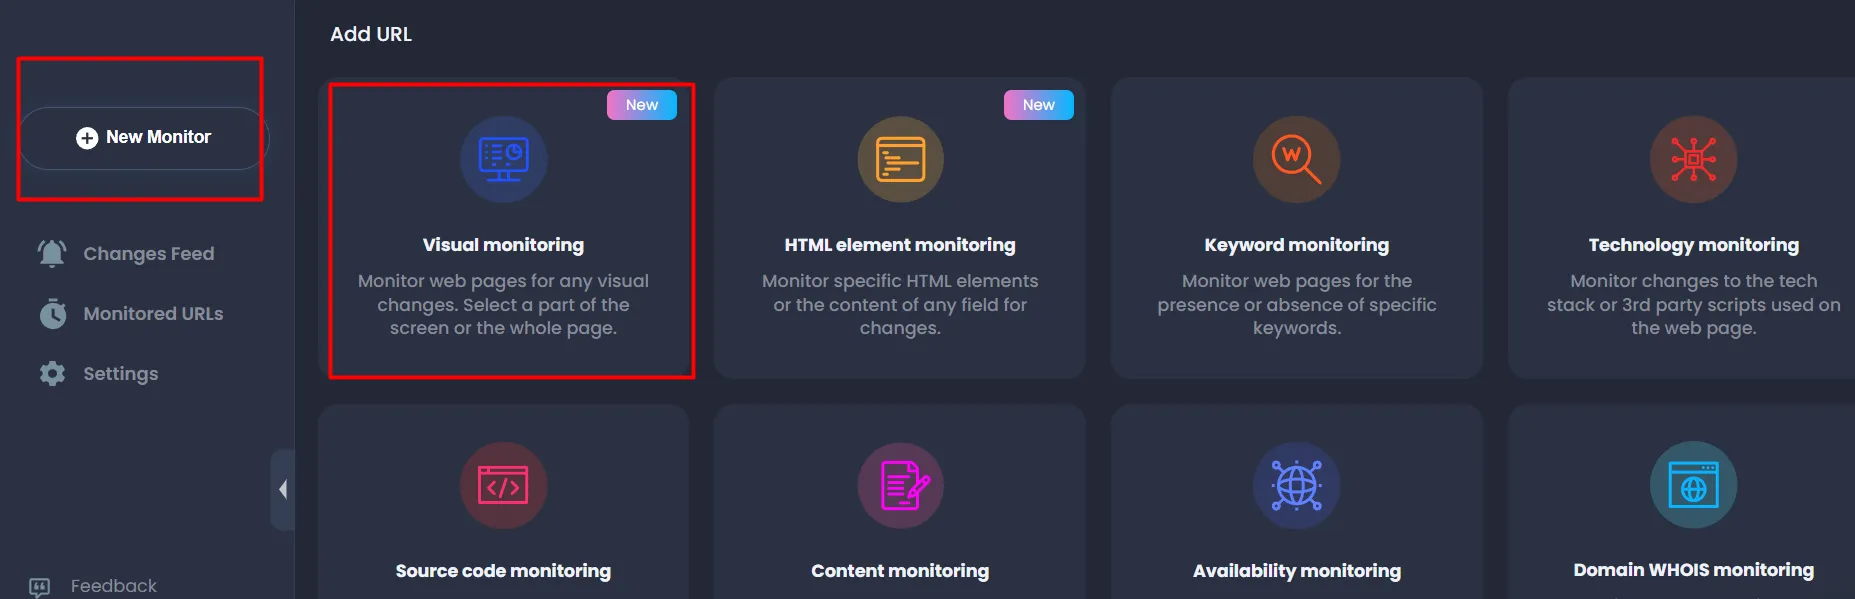This screenshot has width=1855, height=599.
Task: Choose the Technology monitoring card description
Action: click(x=1693, y=304)
